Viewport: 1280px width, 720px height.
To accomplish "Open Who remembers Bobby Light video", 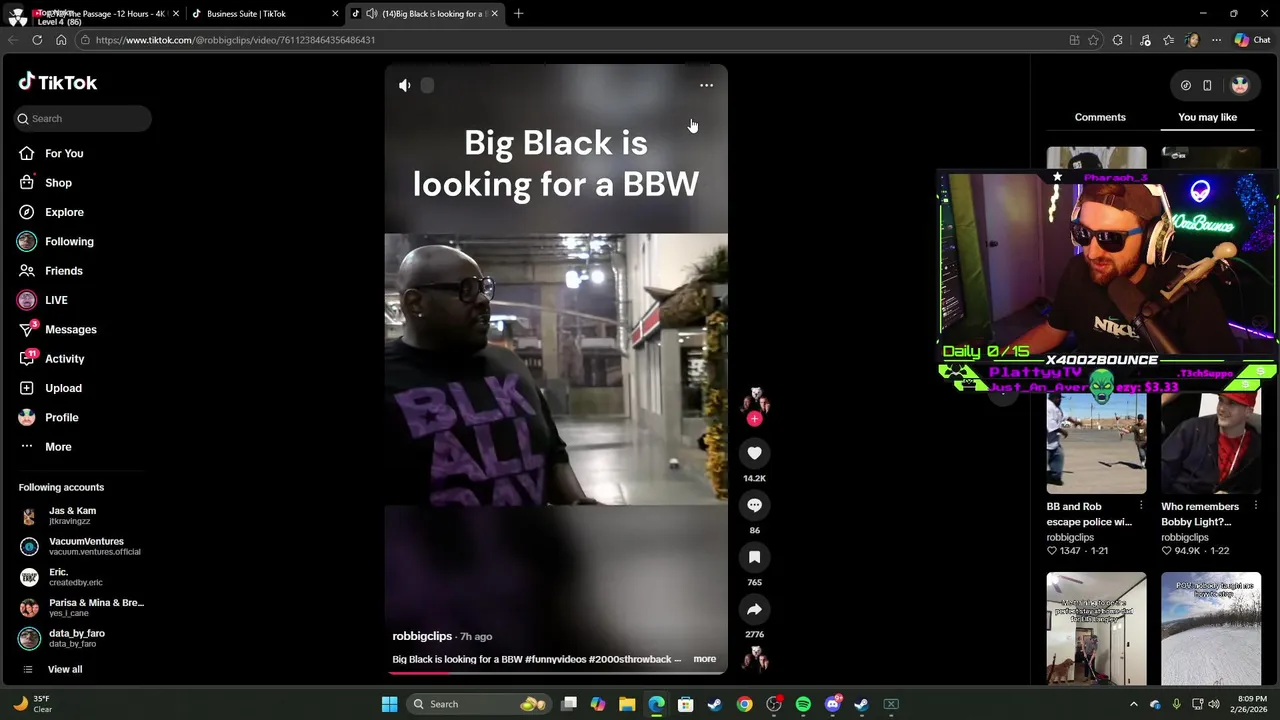I will click(x=1211, y=442).
